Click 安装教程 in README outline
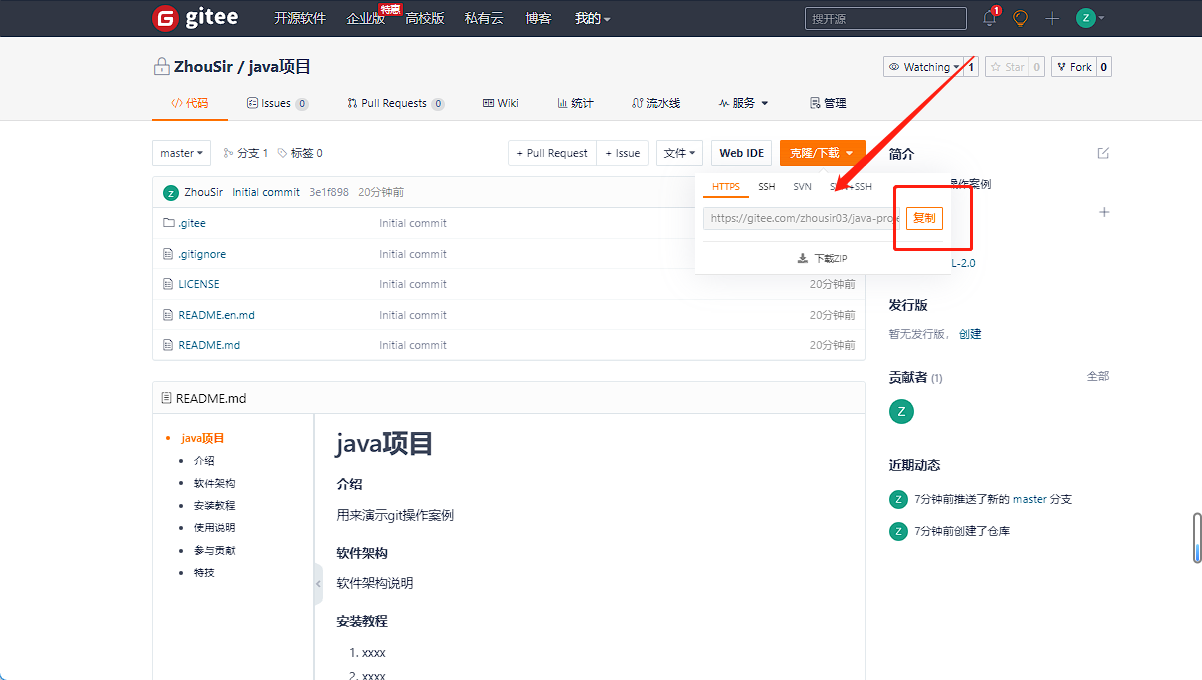The width and height of the screenshot is (1202, 680). (x=214, y=505)
